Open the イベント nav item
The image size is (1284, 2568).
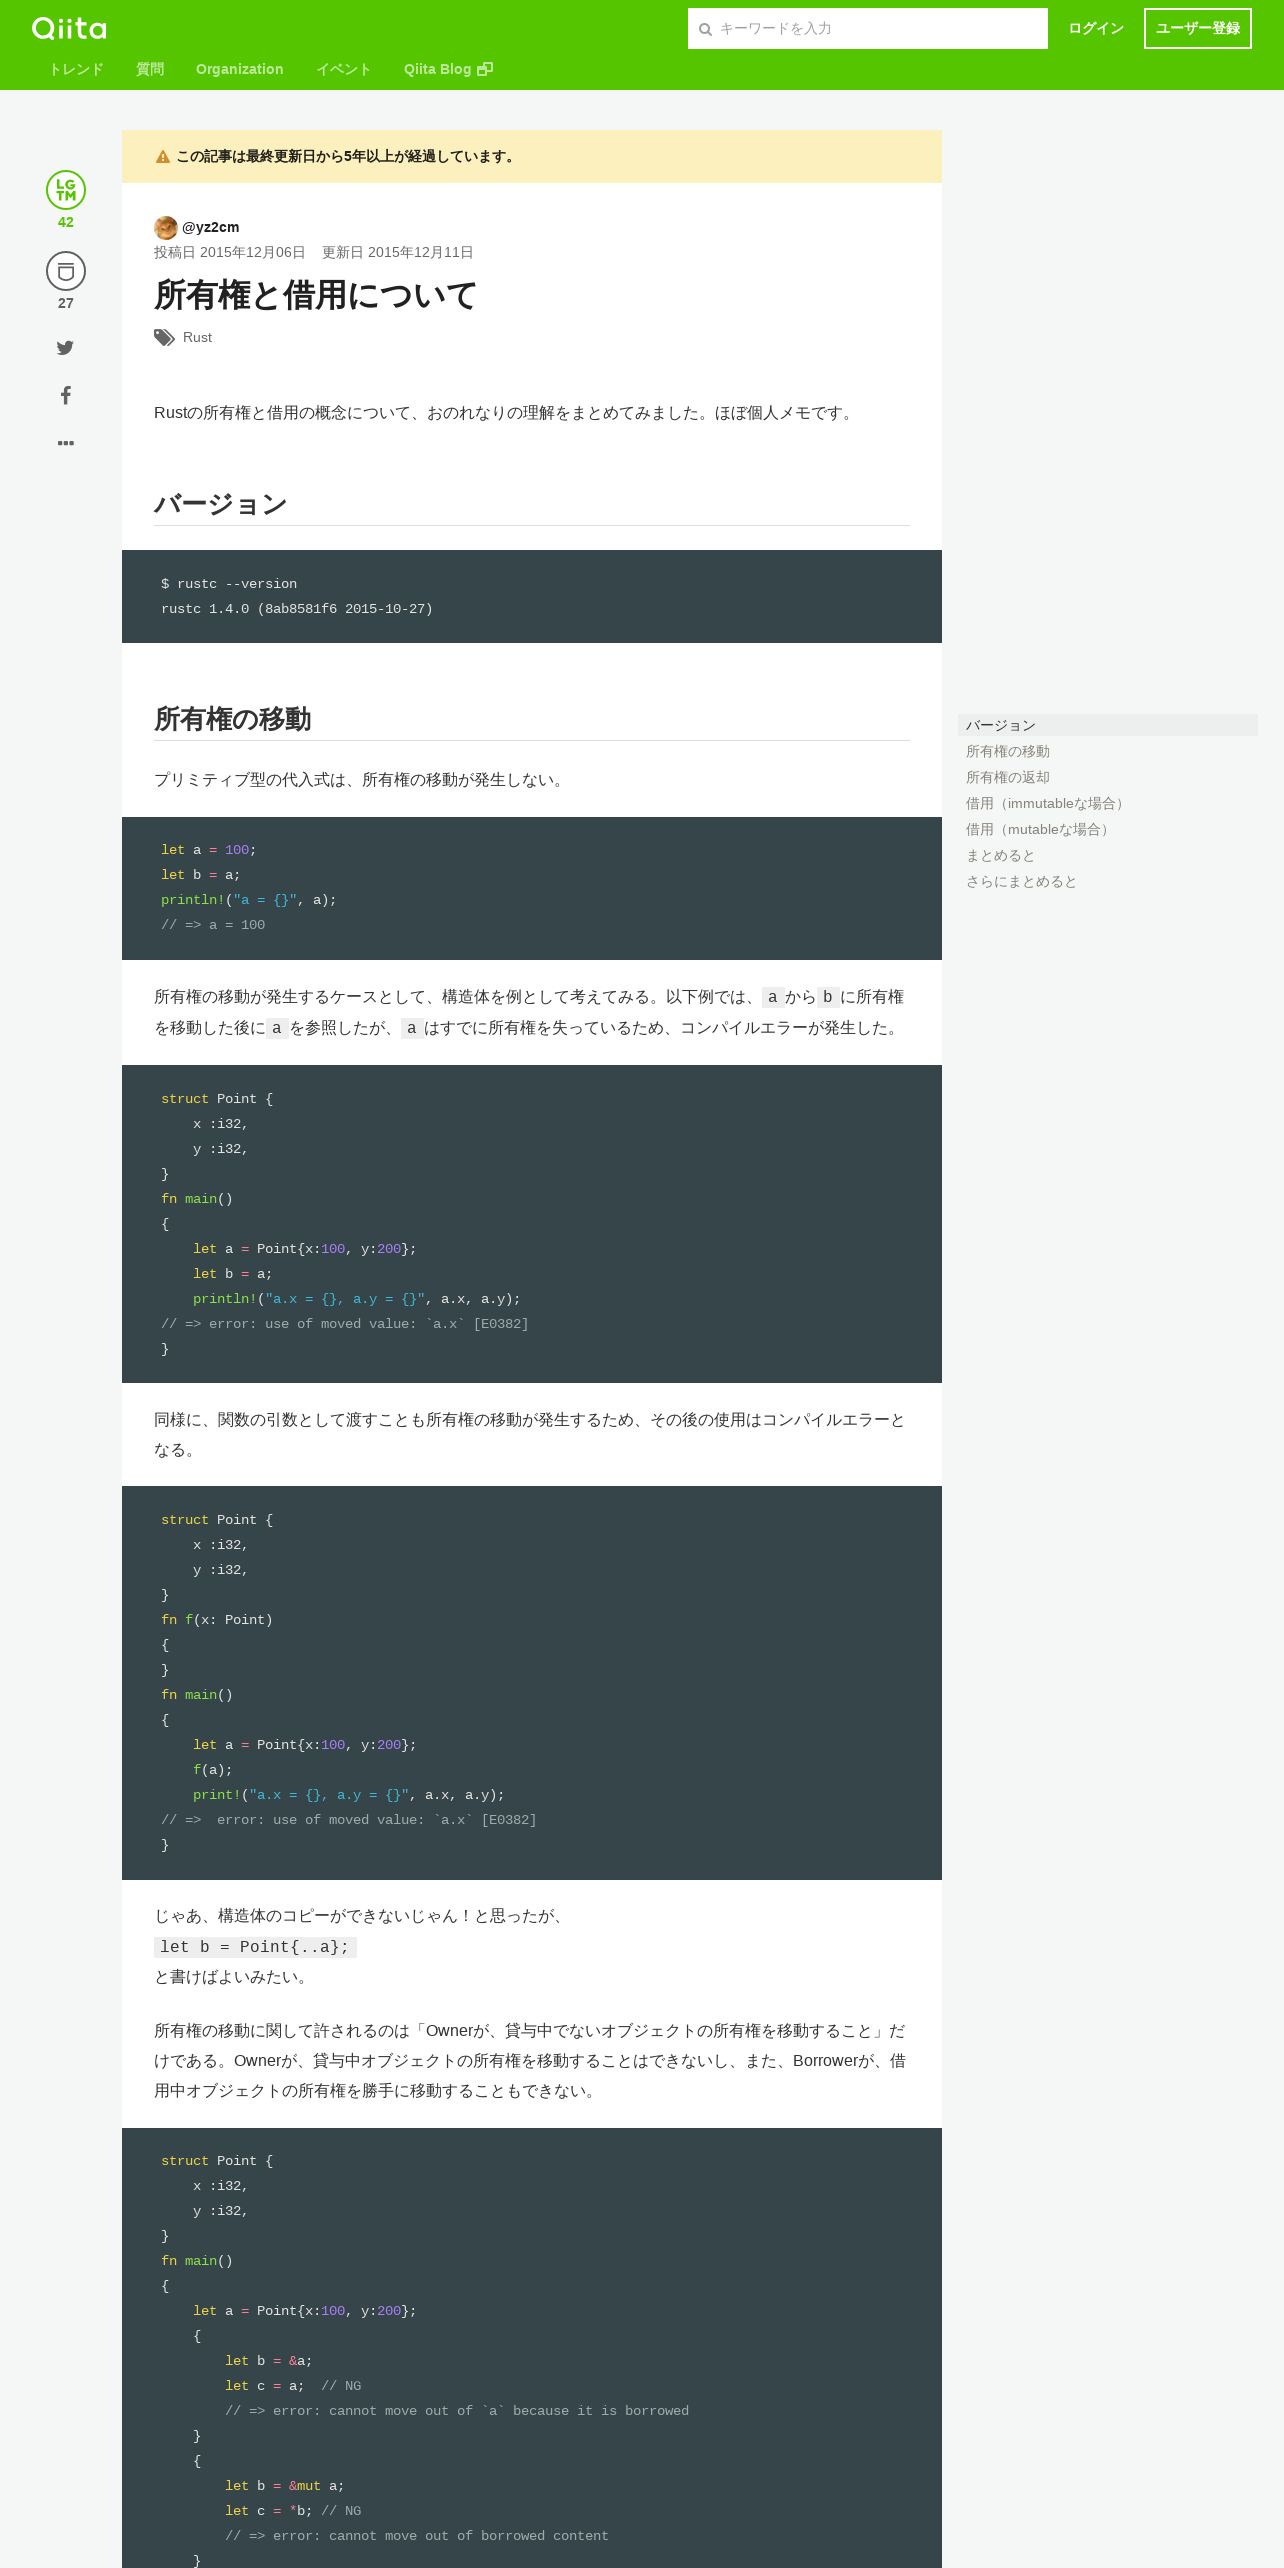point(344,69)
